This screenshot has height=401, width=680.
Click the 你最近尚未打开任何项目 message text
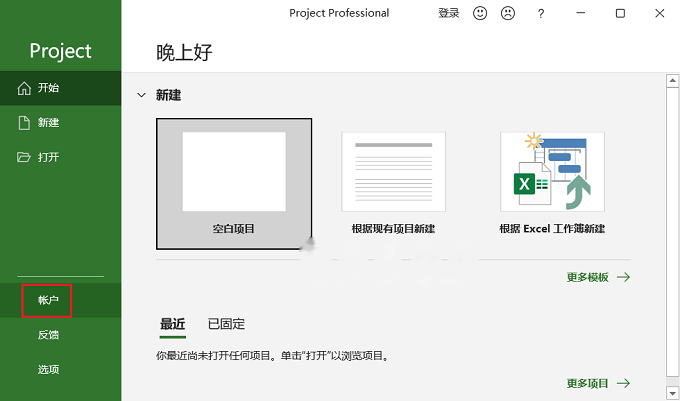pos(272,356)
